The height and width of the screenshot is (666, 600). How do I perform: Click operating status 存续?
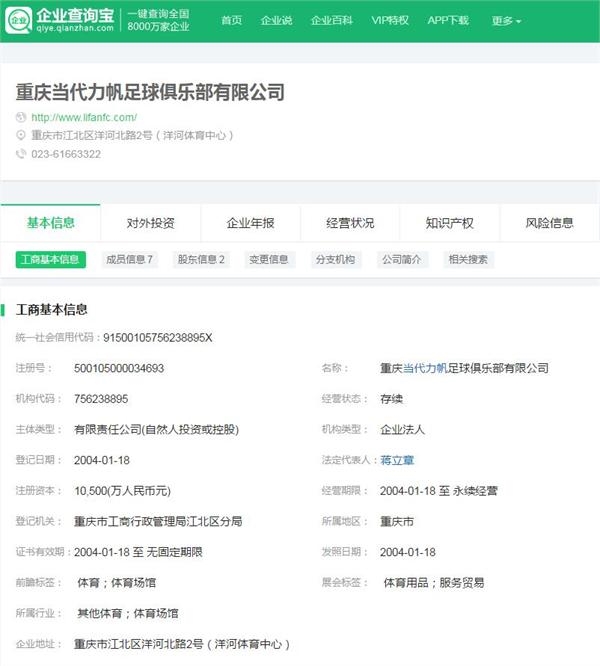(x=392, y=399)
